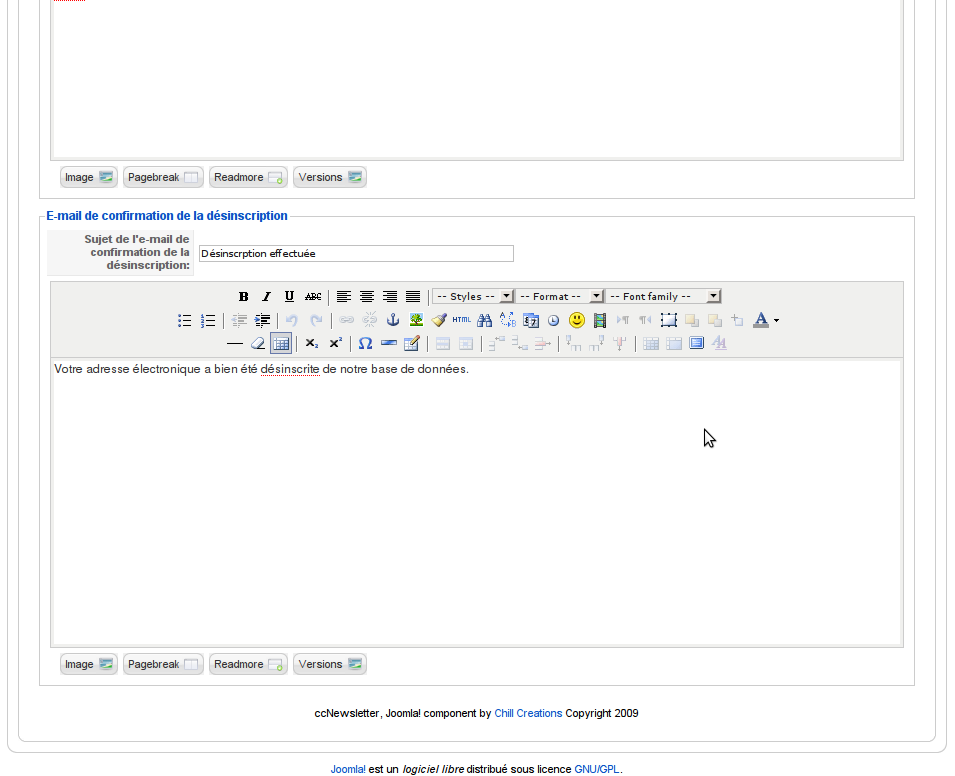Expand the Font family dropdown

(x=663, y=297)
